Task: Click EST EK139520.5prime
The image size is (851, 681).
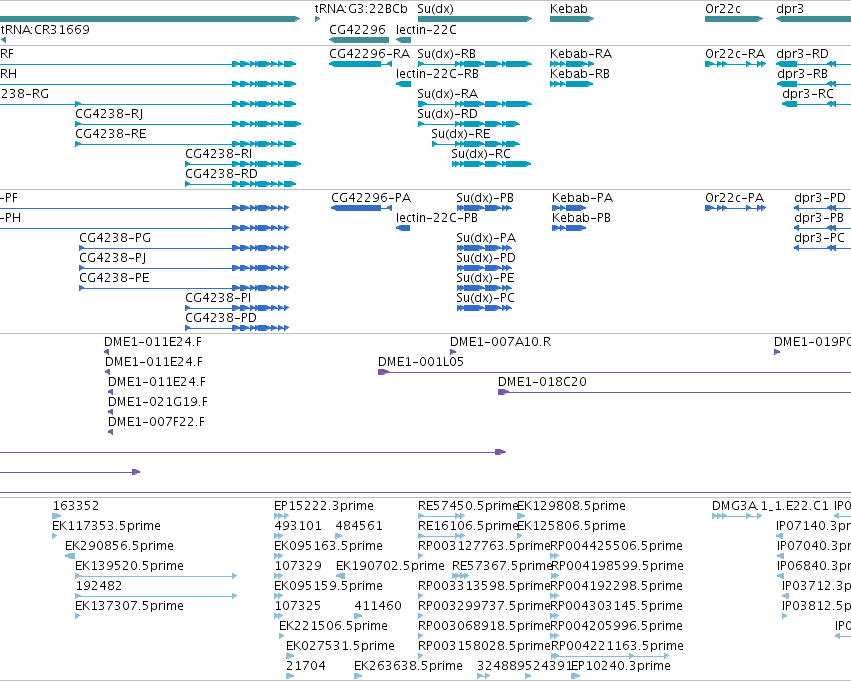Action: 129,566
